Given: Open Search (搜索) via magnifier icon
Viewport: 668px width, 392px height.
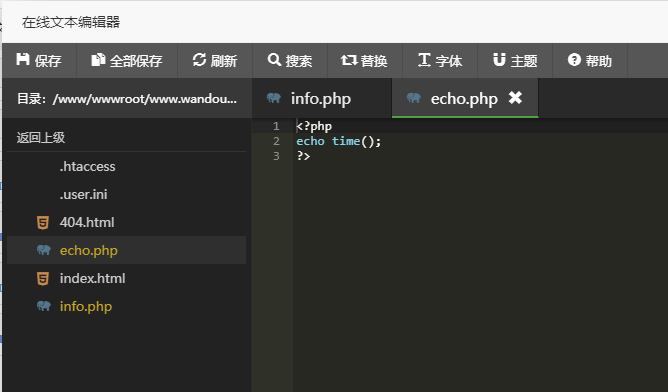Looking at the screenshot, I should click(x=274, y=60).
